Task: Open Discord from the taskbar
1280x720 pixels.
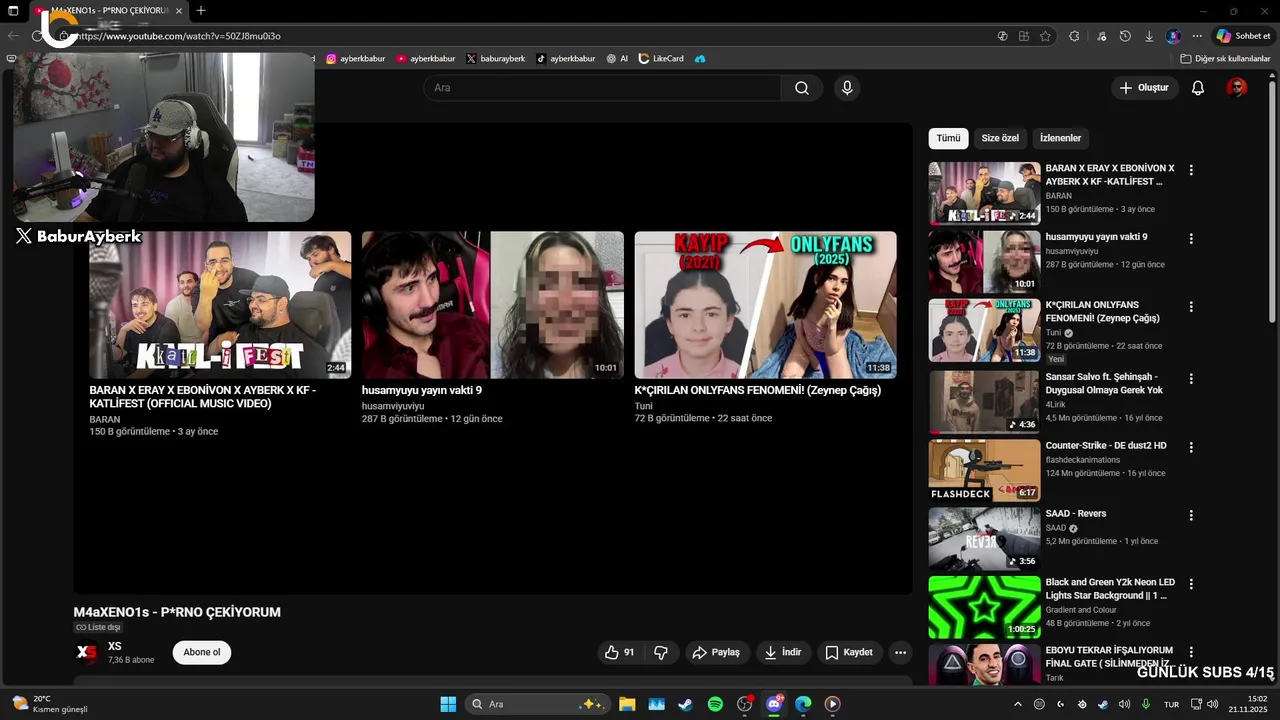Action: [774, 704]
